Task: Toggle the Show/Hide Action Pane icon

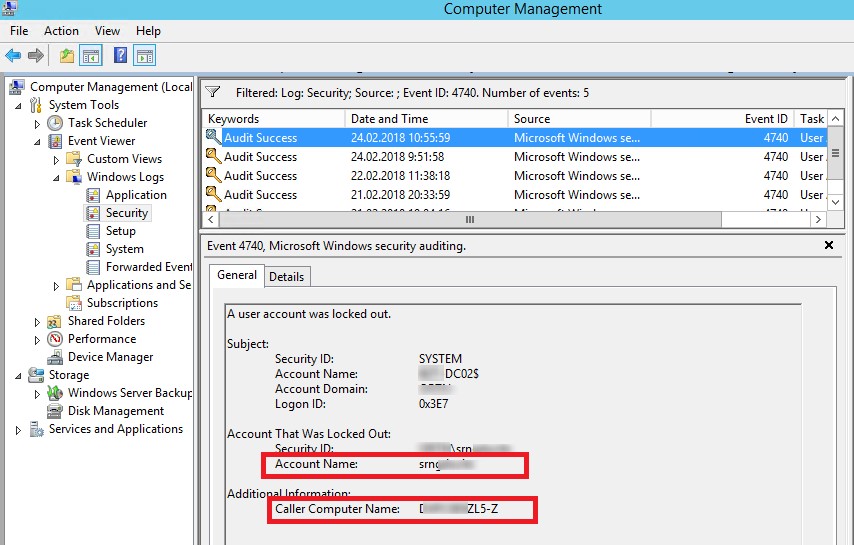Action: coord(145,56)
